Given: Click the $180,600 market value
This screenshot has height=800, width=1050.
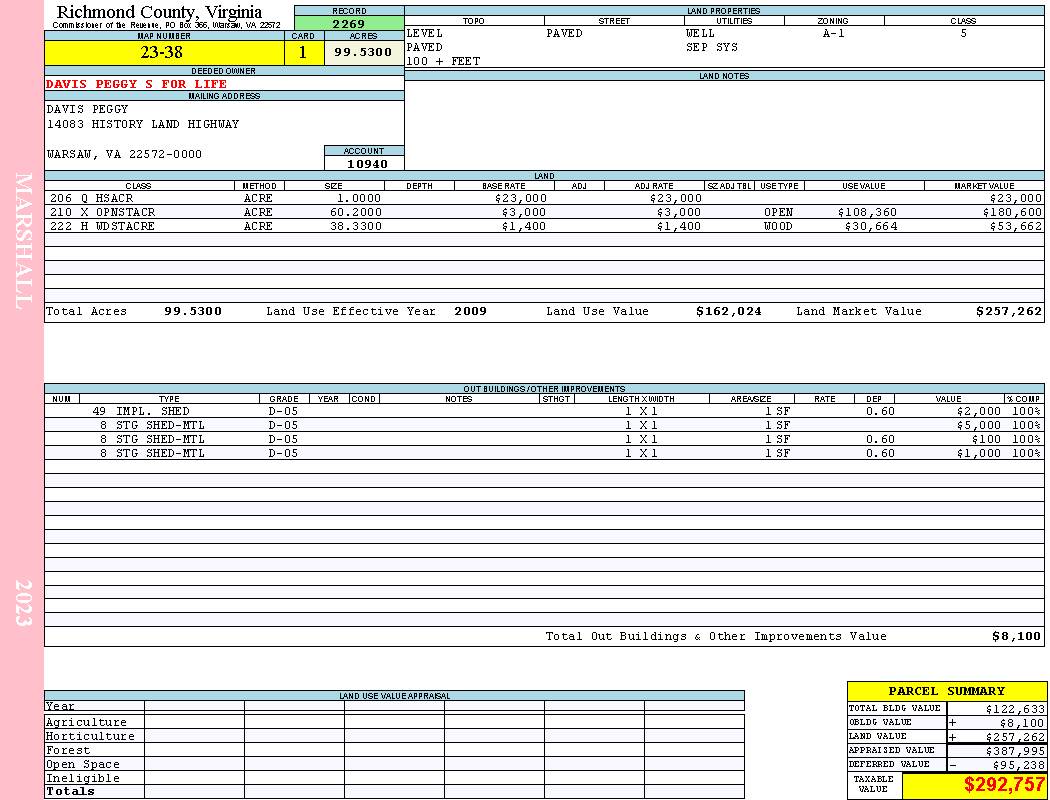Looking at the screenshot, I should 1012,212.
